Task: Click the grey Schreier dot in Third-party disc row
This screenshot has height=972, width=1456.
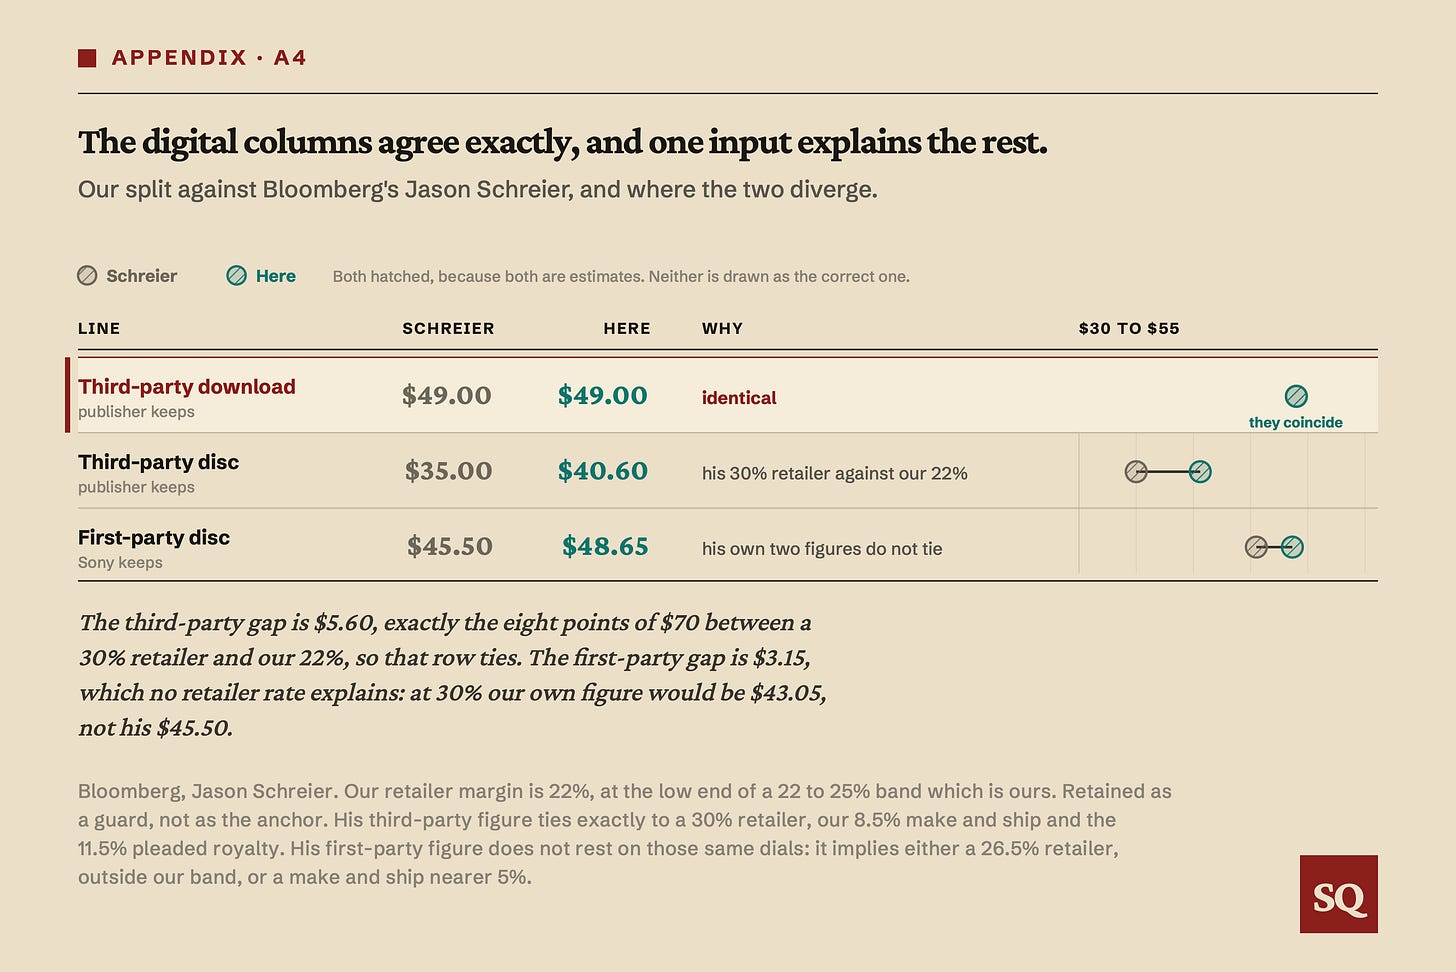Action: click(1136, 472)
